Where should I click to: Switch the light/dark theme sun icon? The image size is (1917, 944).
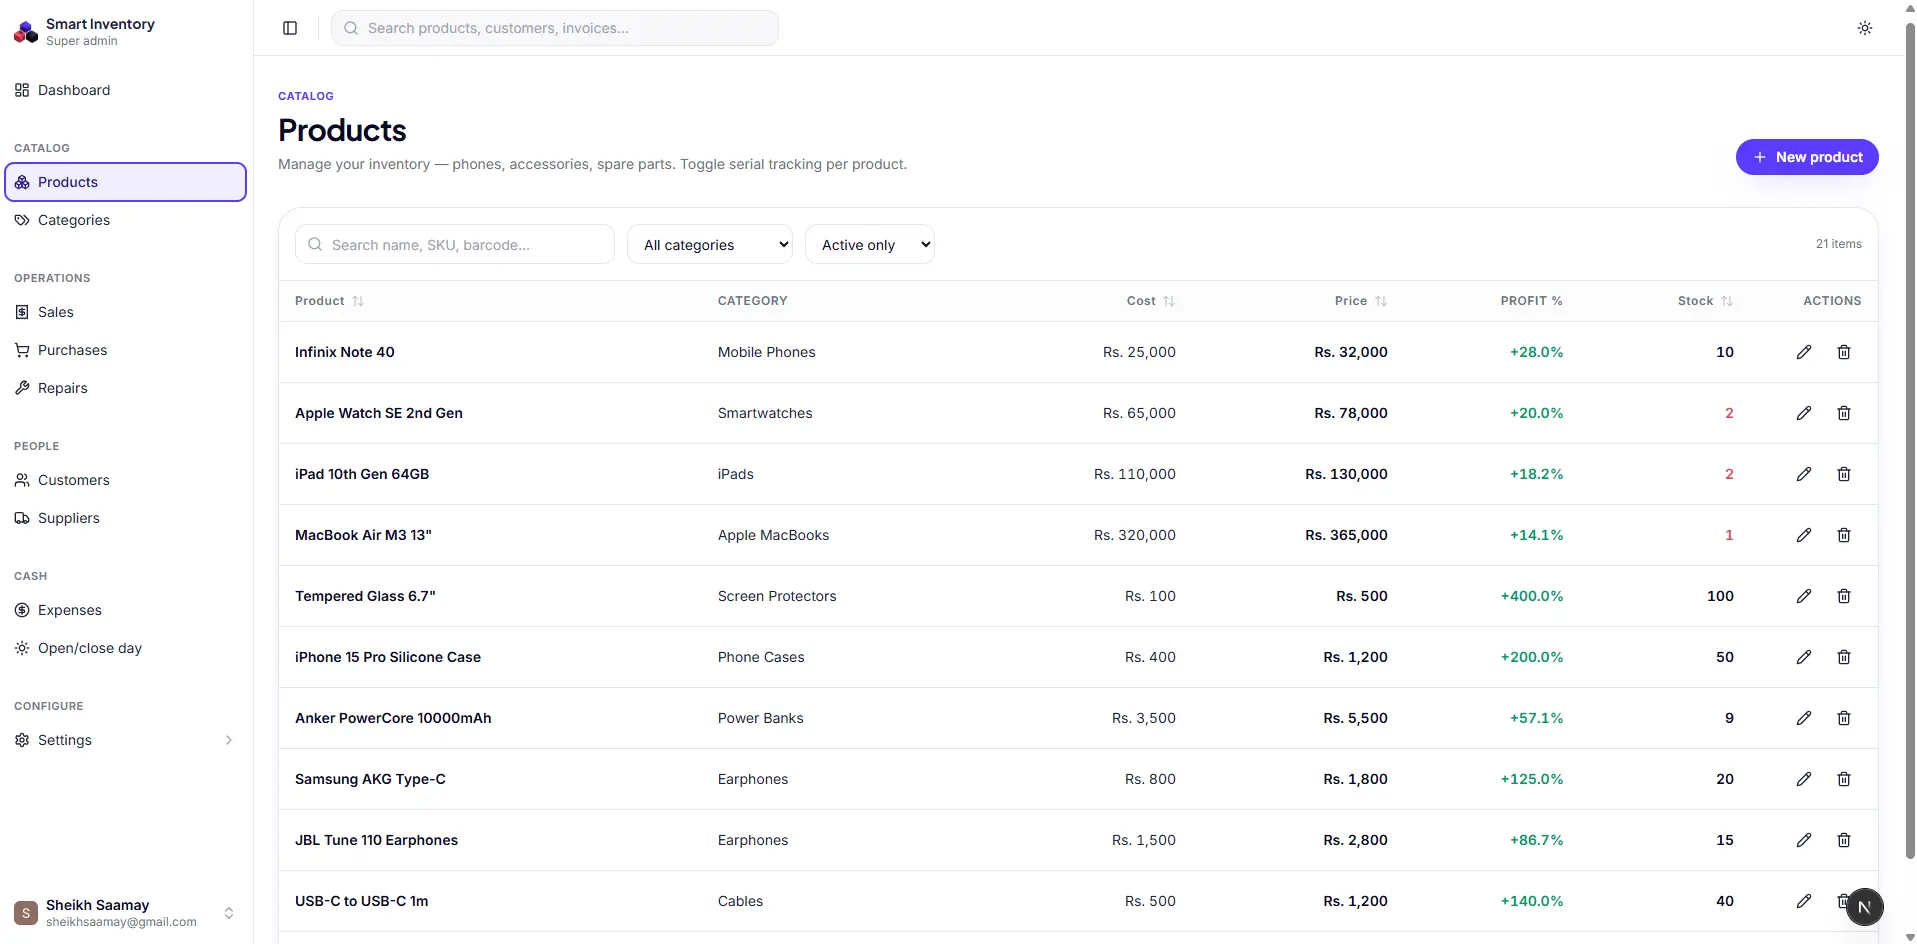click(x=1865, y=28)
